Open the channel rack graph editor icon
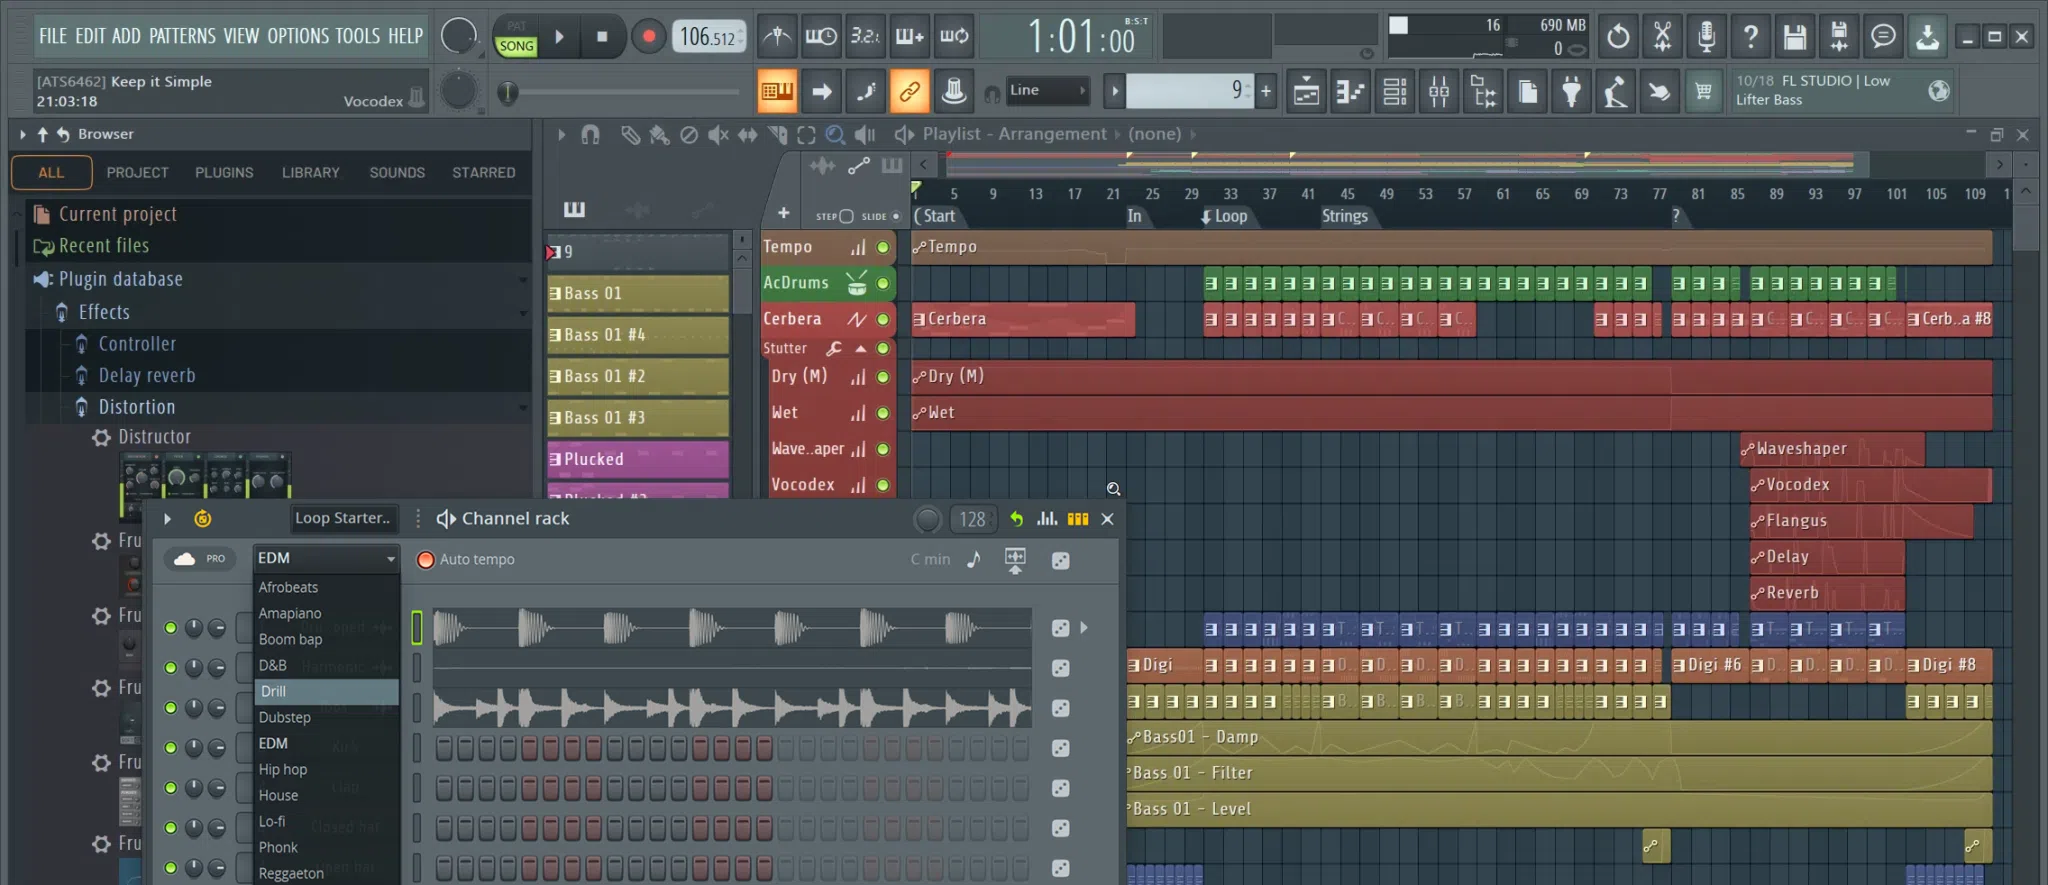 click(1047, 518)
